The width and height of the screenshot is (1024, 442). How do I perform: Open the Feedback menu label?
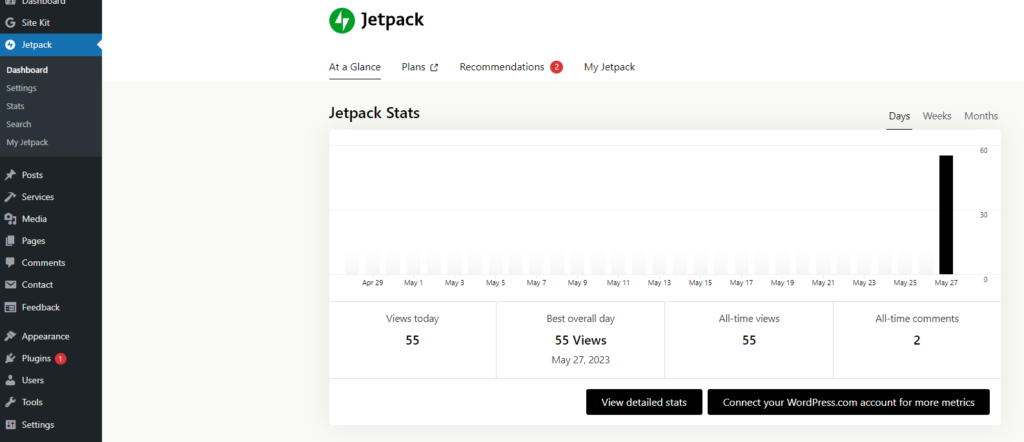point(40,307)
